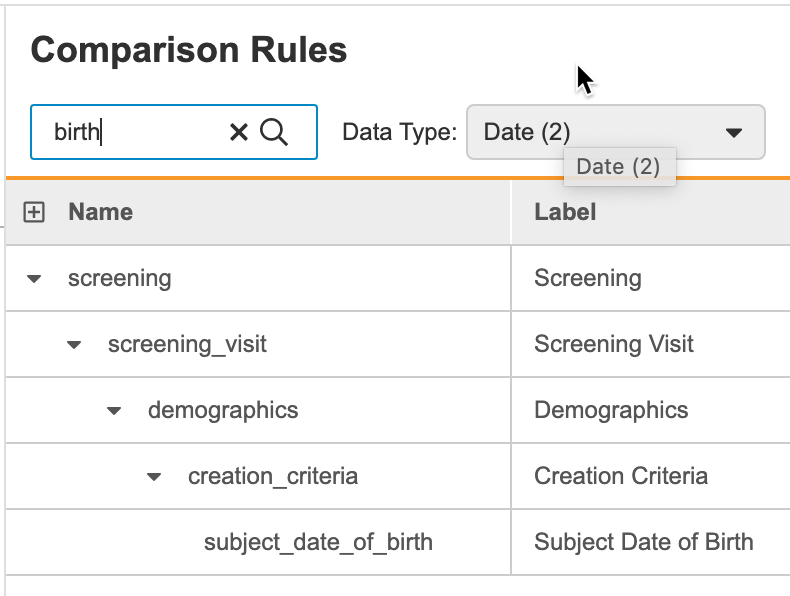Click the magnifying glass search icon
790x596 pixels.
pyautogui.click(x=274, y=132)
